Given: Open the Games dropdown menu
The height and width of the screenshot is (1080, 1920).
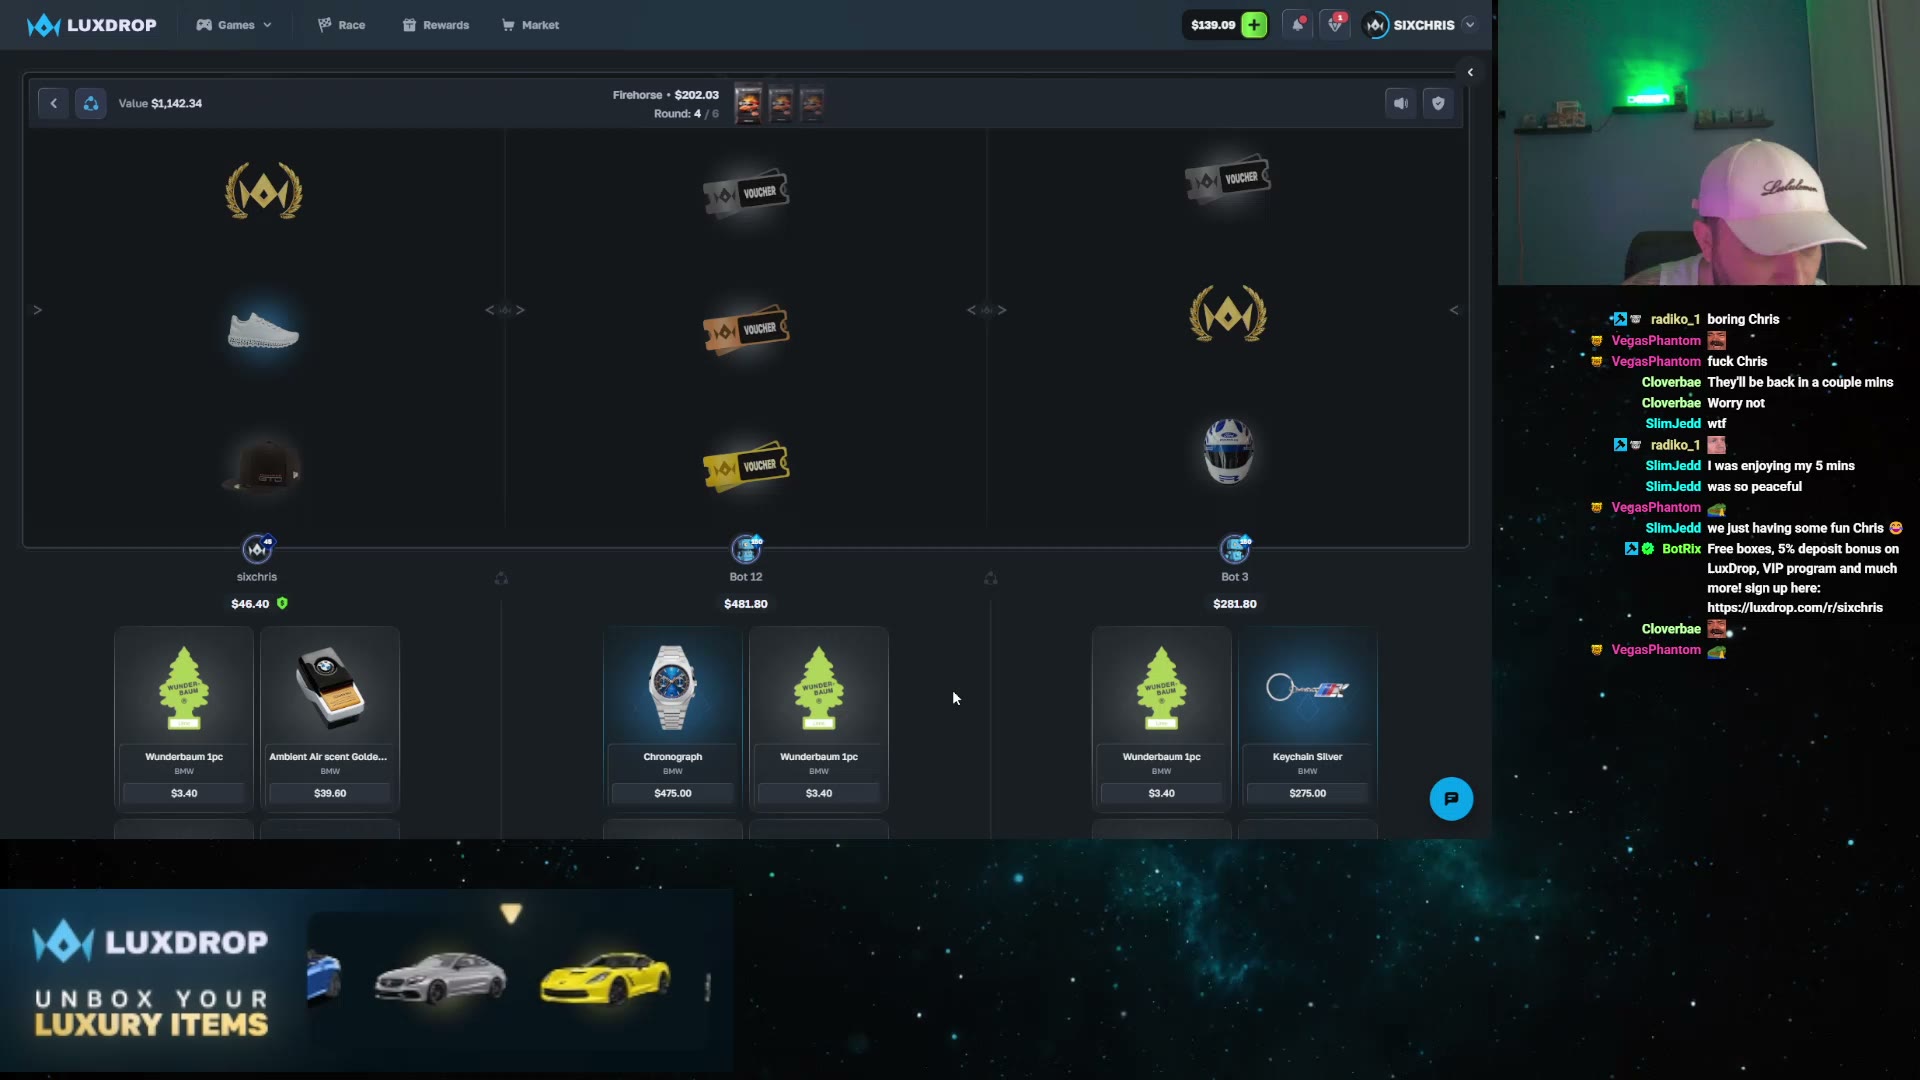Looking at the screenshot, I should point(234,25).
